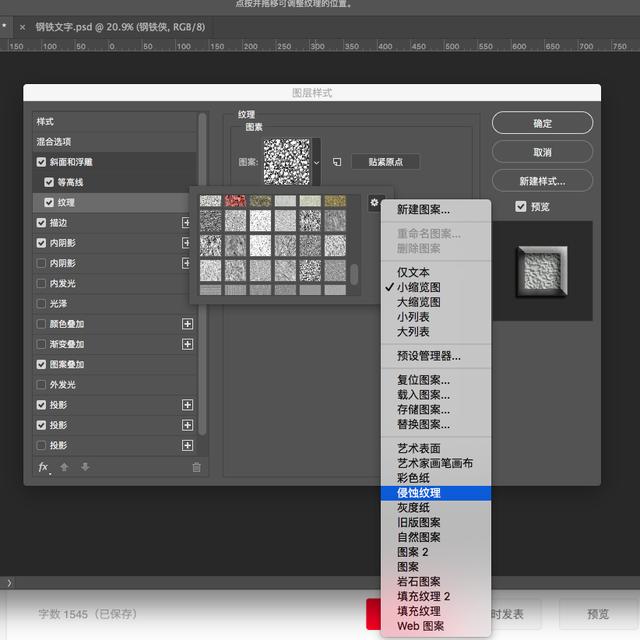The height and width of the screenshot is (640, 640).
Task: Click the fx add layer style icon
Action: coord(44,467)
